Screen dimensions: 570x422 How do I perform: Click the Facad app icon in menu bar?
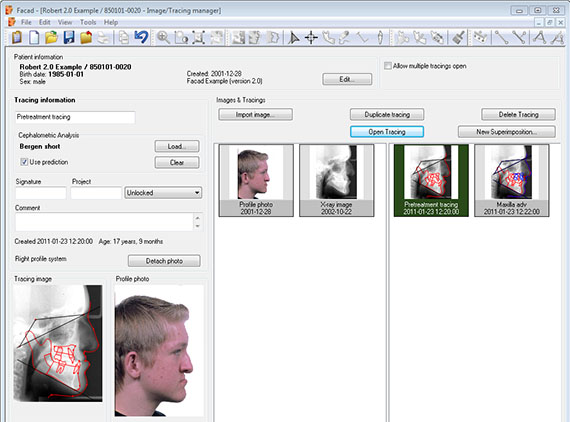tap(12, 22)
